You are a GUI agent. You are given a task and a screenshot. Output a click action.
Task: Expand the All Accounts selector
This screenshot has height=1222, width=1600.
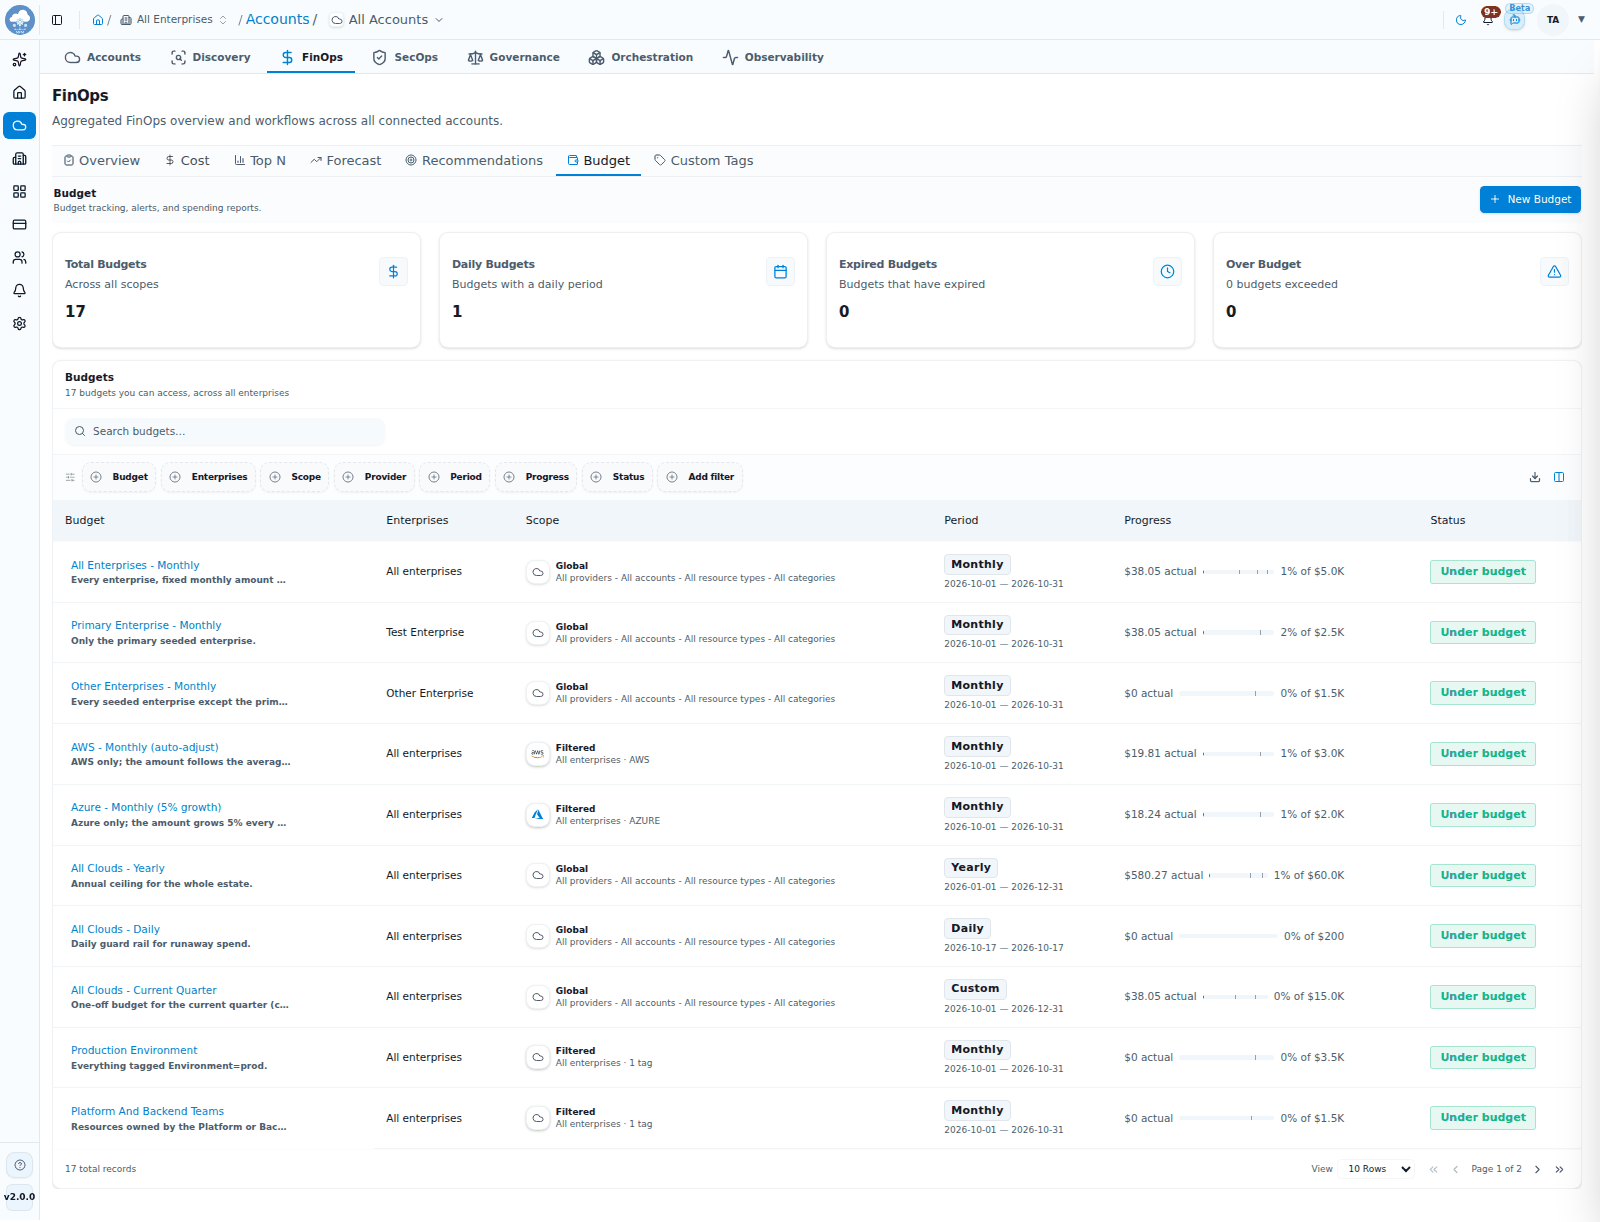point(387,20)
